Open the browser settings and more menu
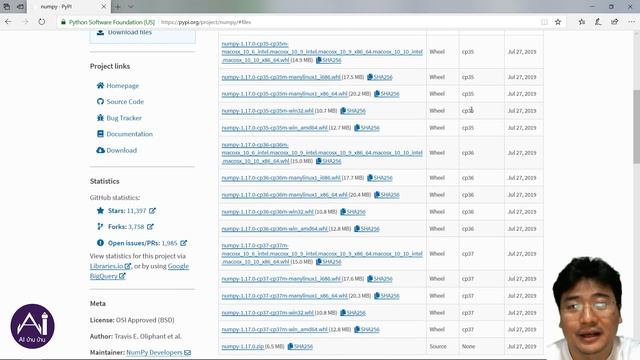This screenshot has height=360, width=640. click(631, 22)
